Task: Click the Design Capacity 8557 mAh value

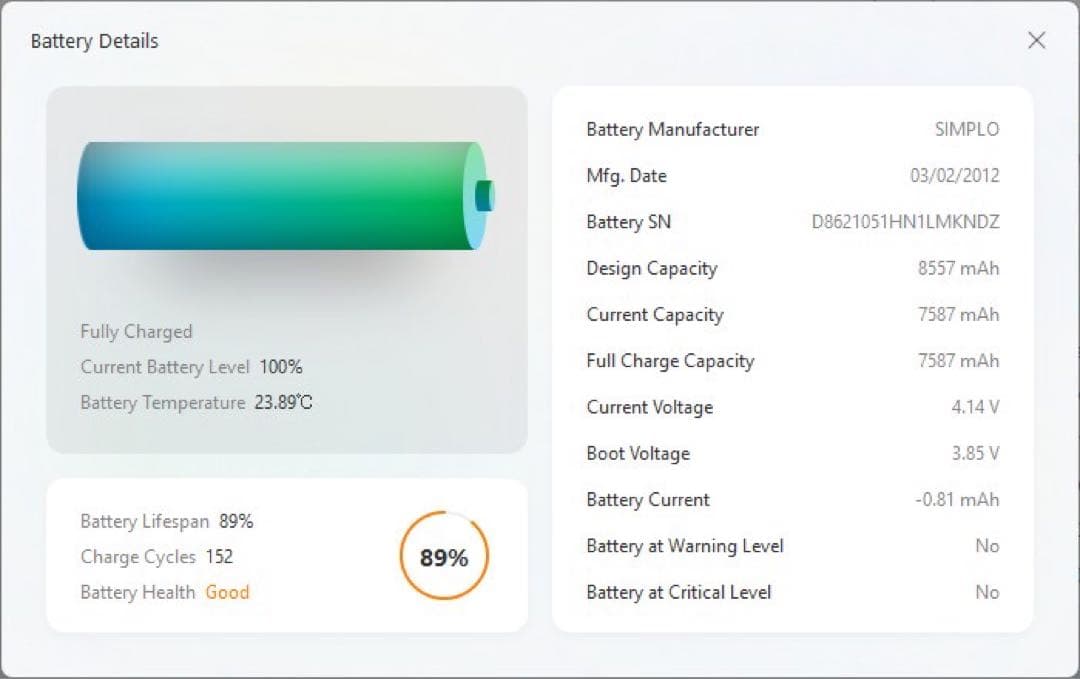Action: click(958, 268)
